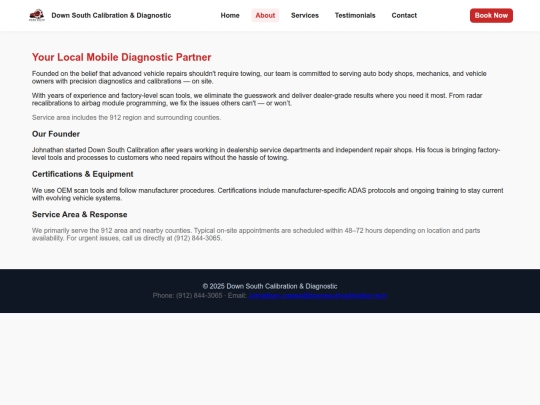Open the Testimonials nav item
Viewport: 540px width, 405px height.
coord(355,15)
